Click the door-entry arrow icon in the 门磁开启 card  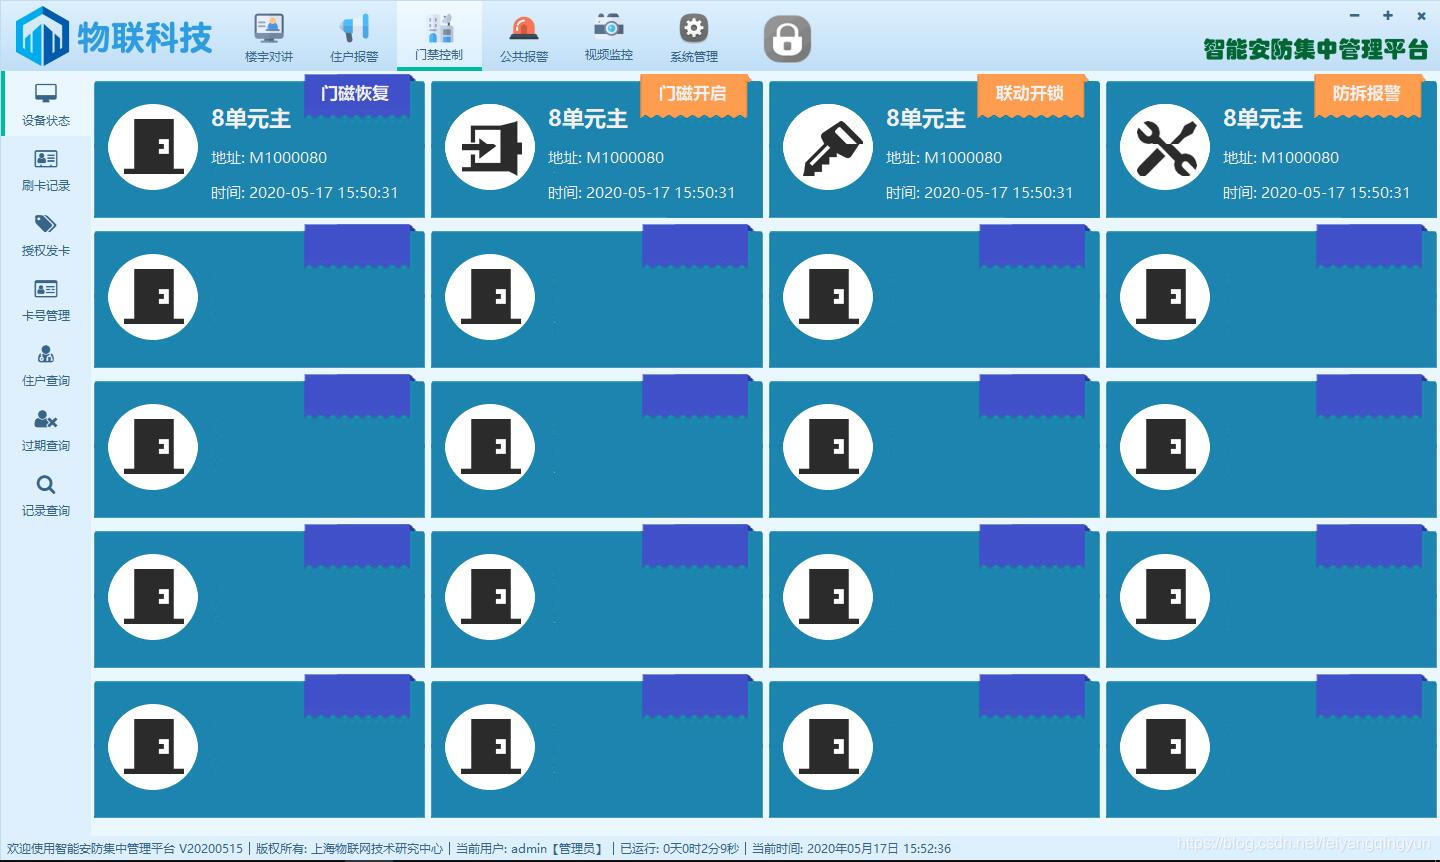click(x=490, y=147)
